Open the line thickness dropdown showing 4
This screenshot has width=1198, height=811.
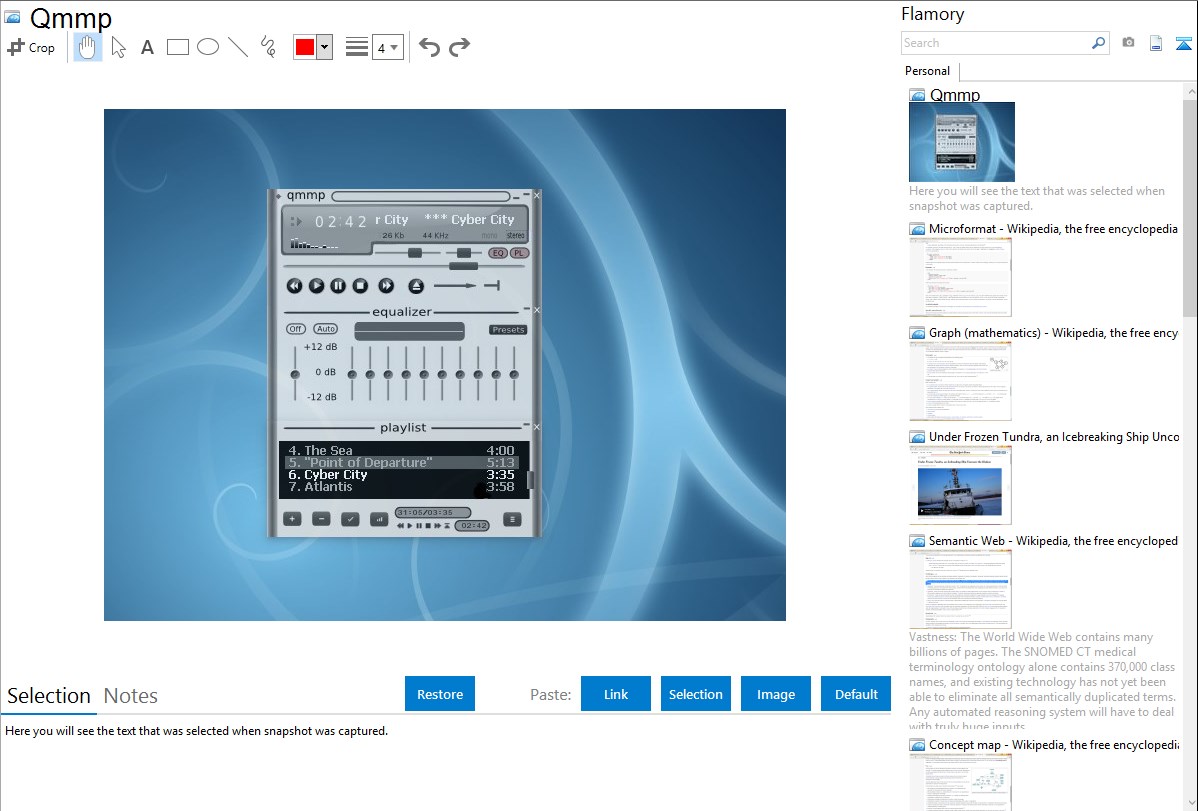click(x=387, y=47)
